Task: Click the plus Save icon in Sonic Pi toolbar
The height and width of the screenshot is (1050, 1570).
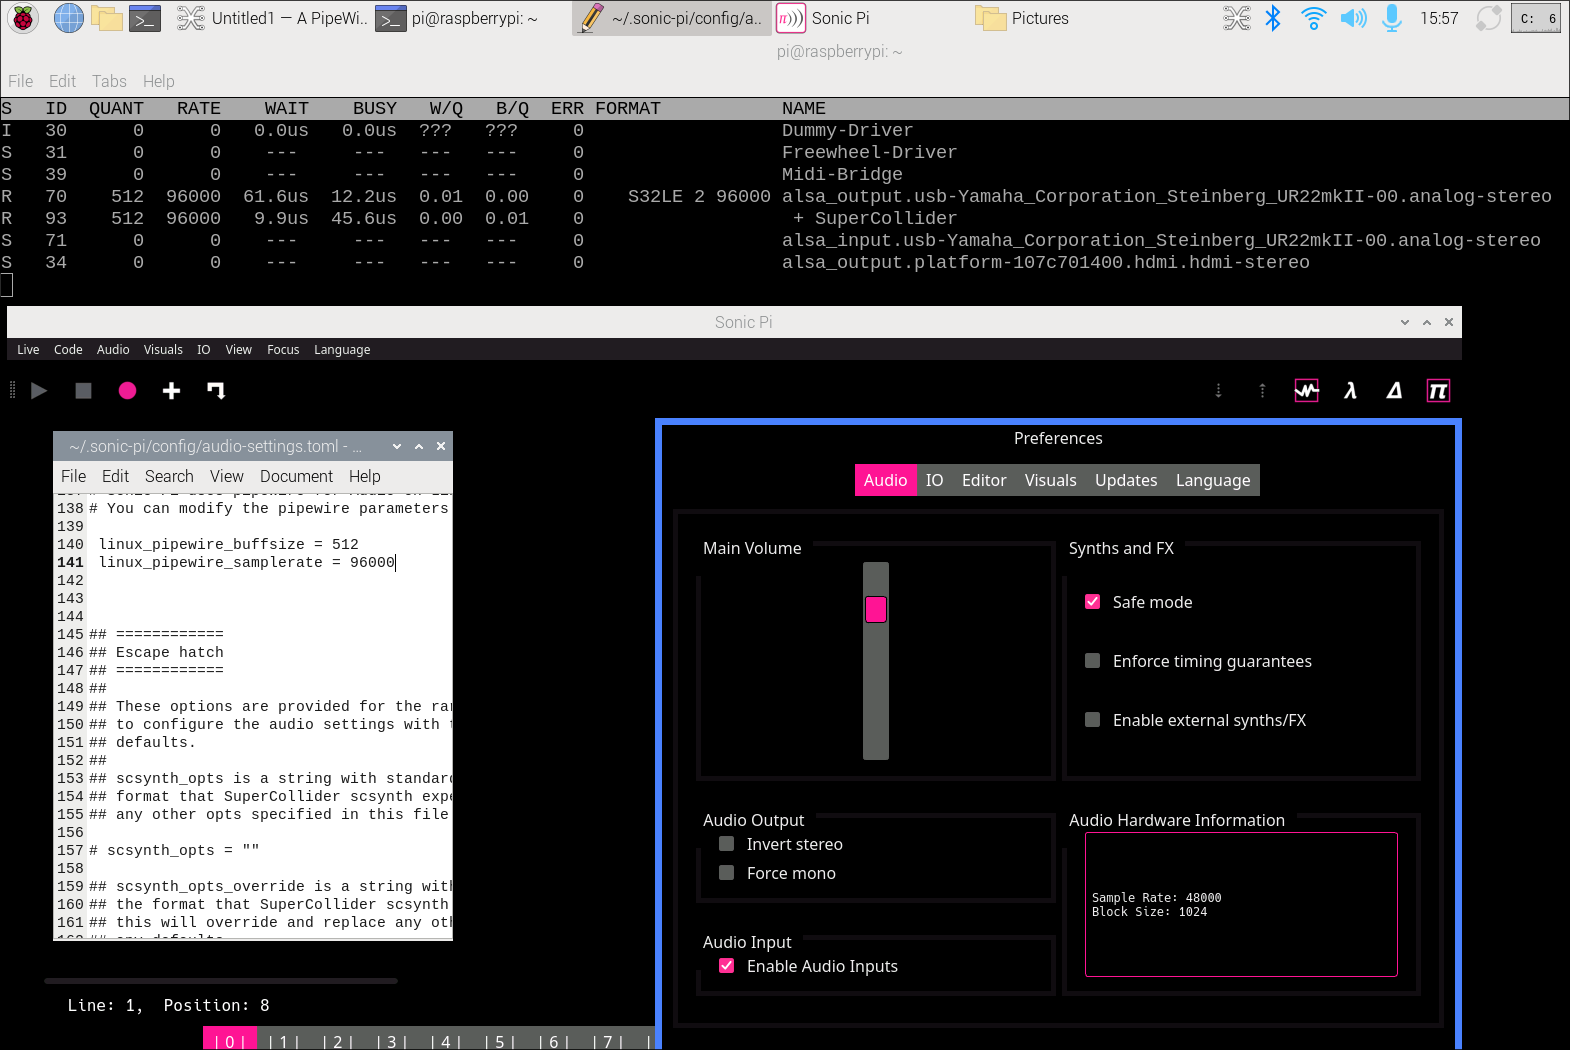Action: (x=171, y=391)
